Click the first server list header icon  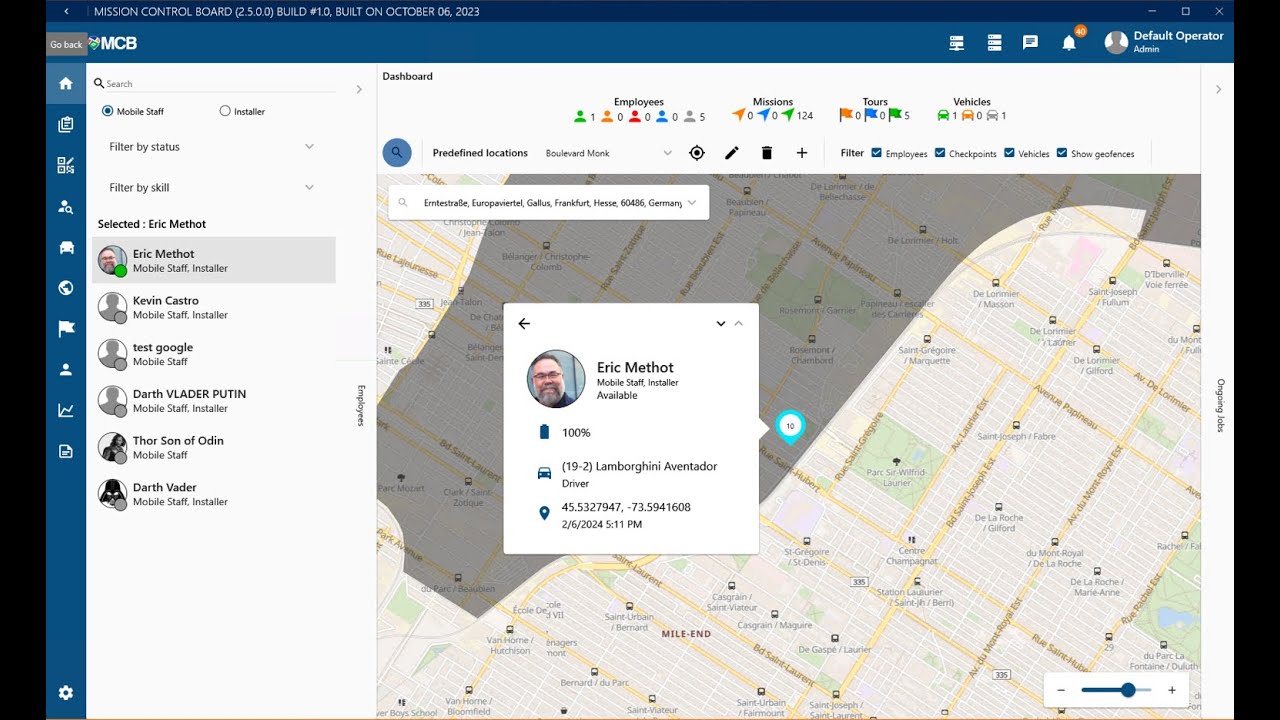click(957, 42)
